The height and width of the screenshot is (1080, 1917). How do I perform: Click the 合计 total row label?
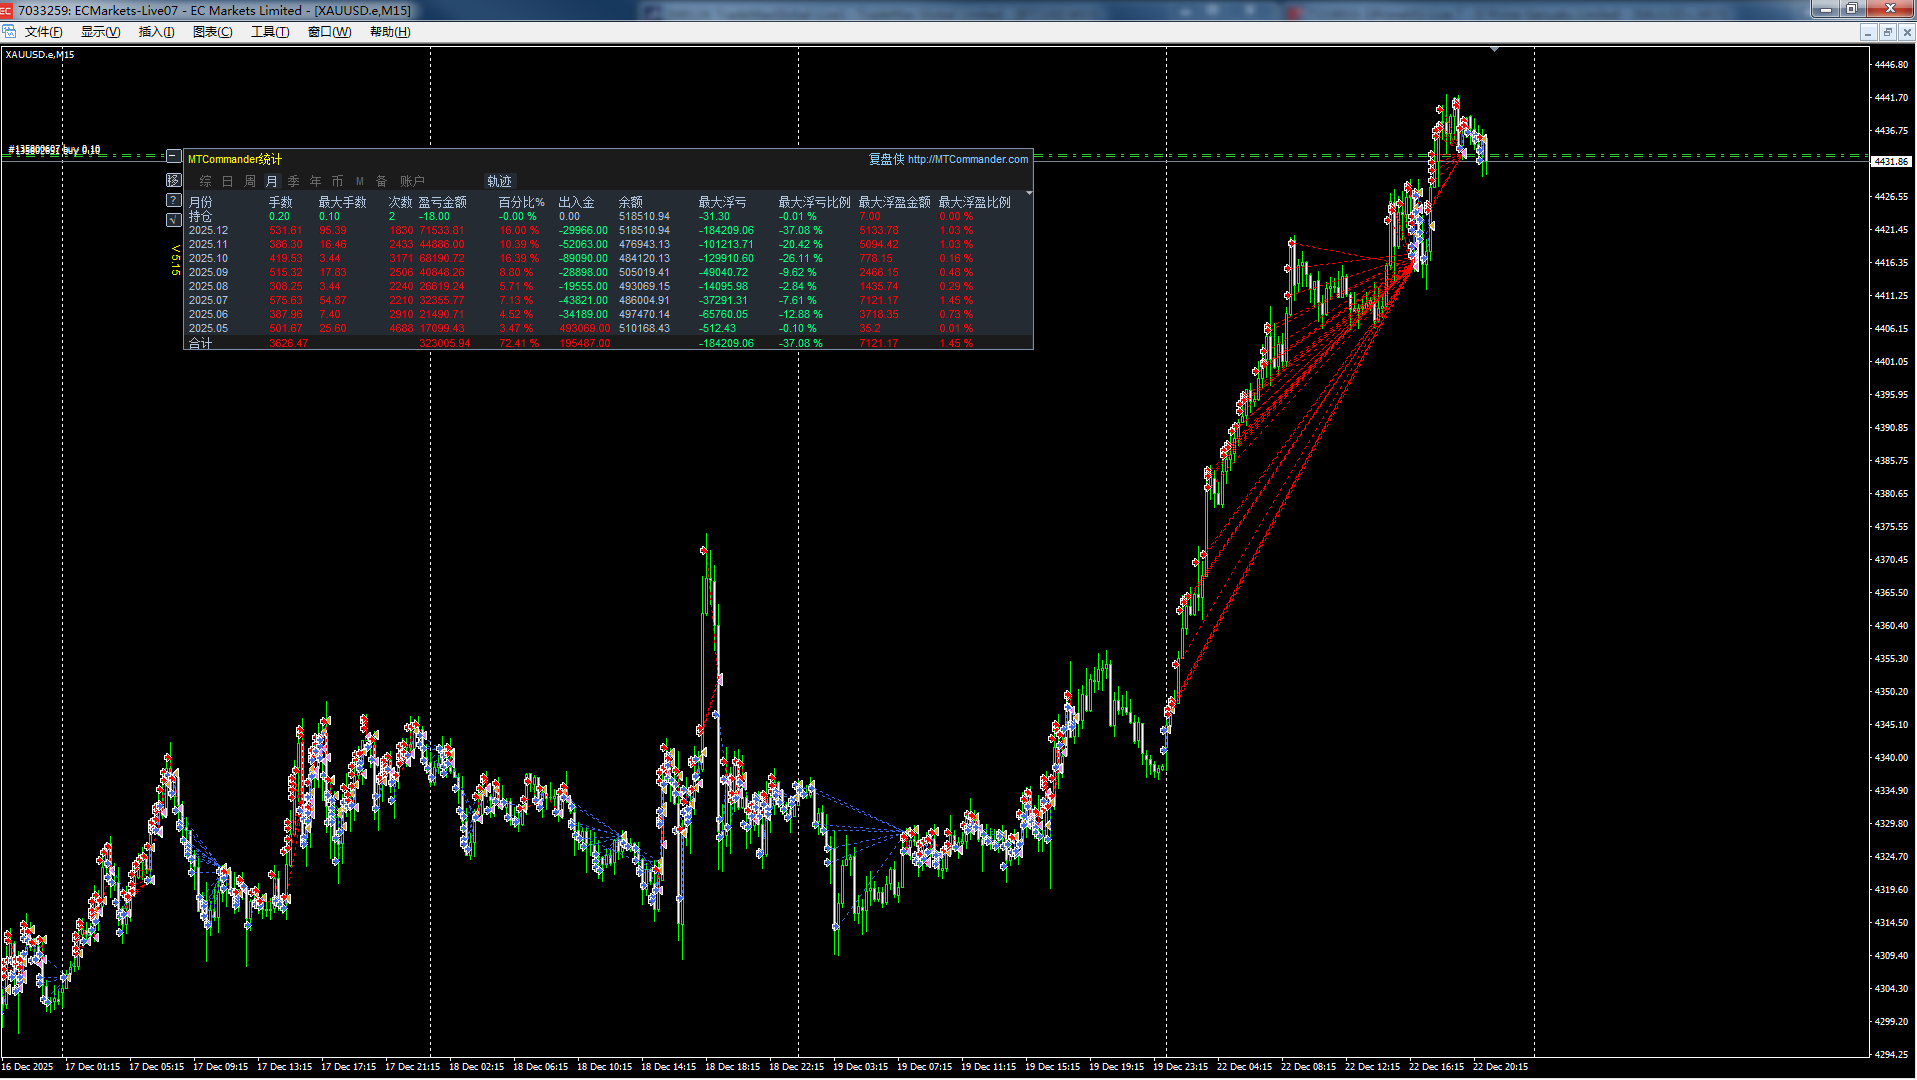tap(200, 343)
